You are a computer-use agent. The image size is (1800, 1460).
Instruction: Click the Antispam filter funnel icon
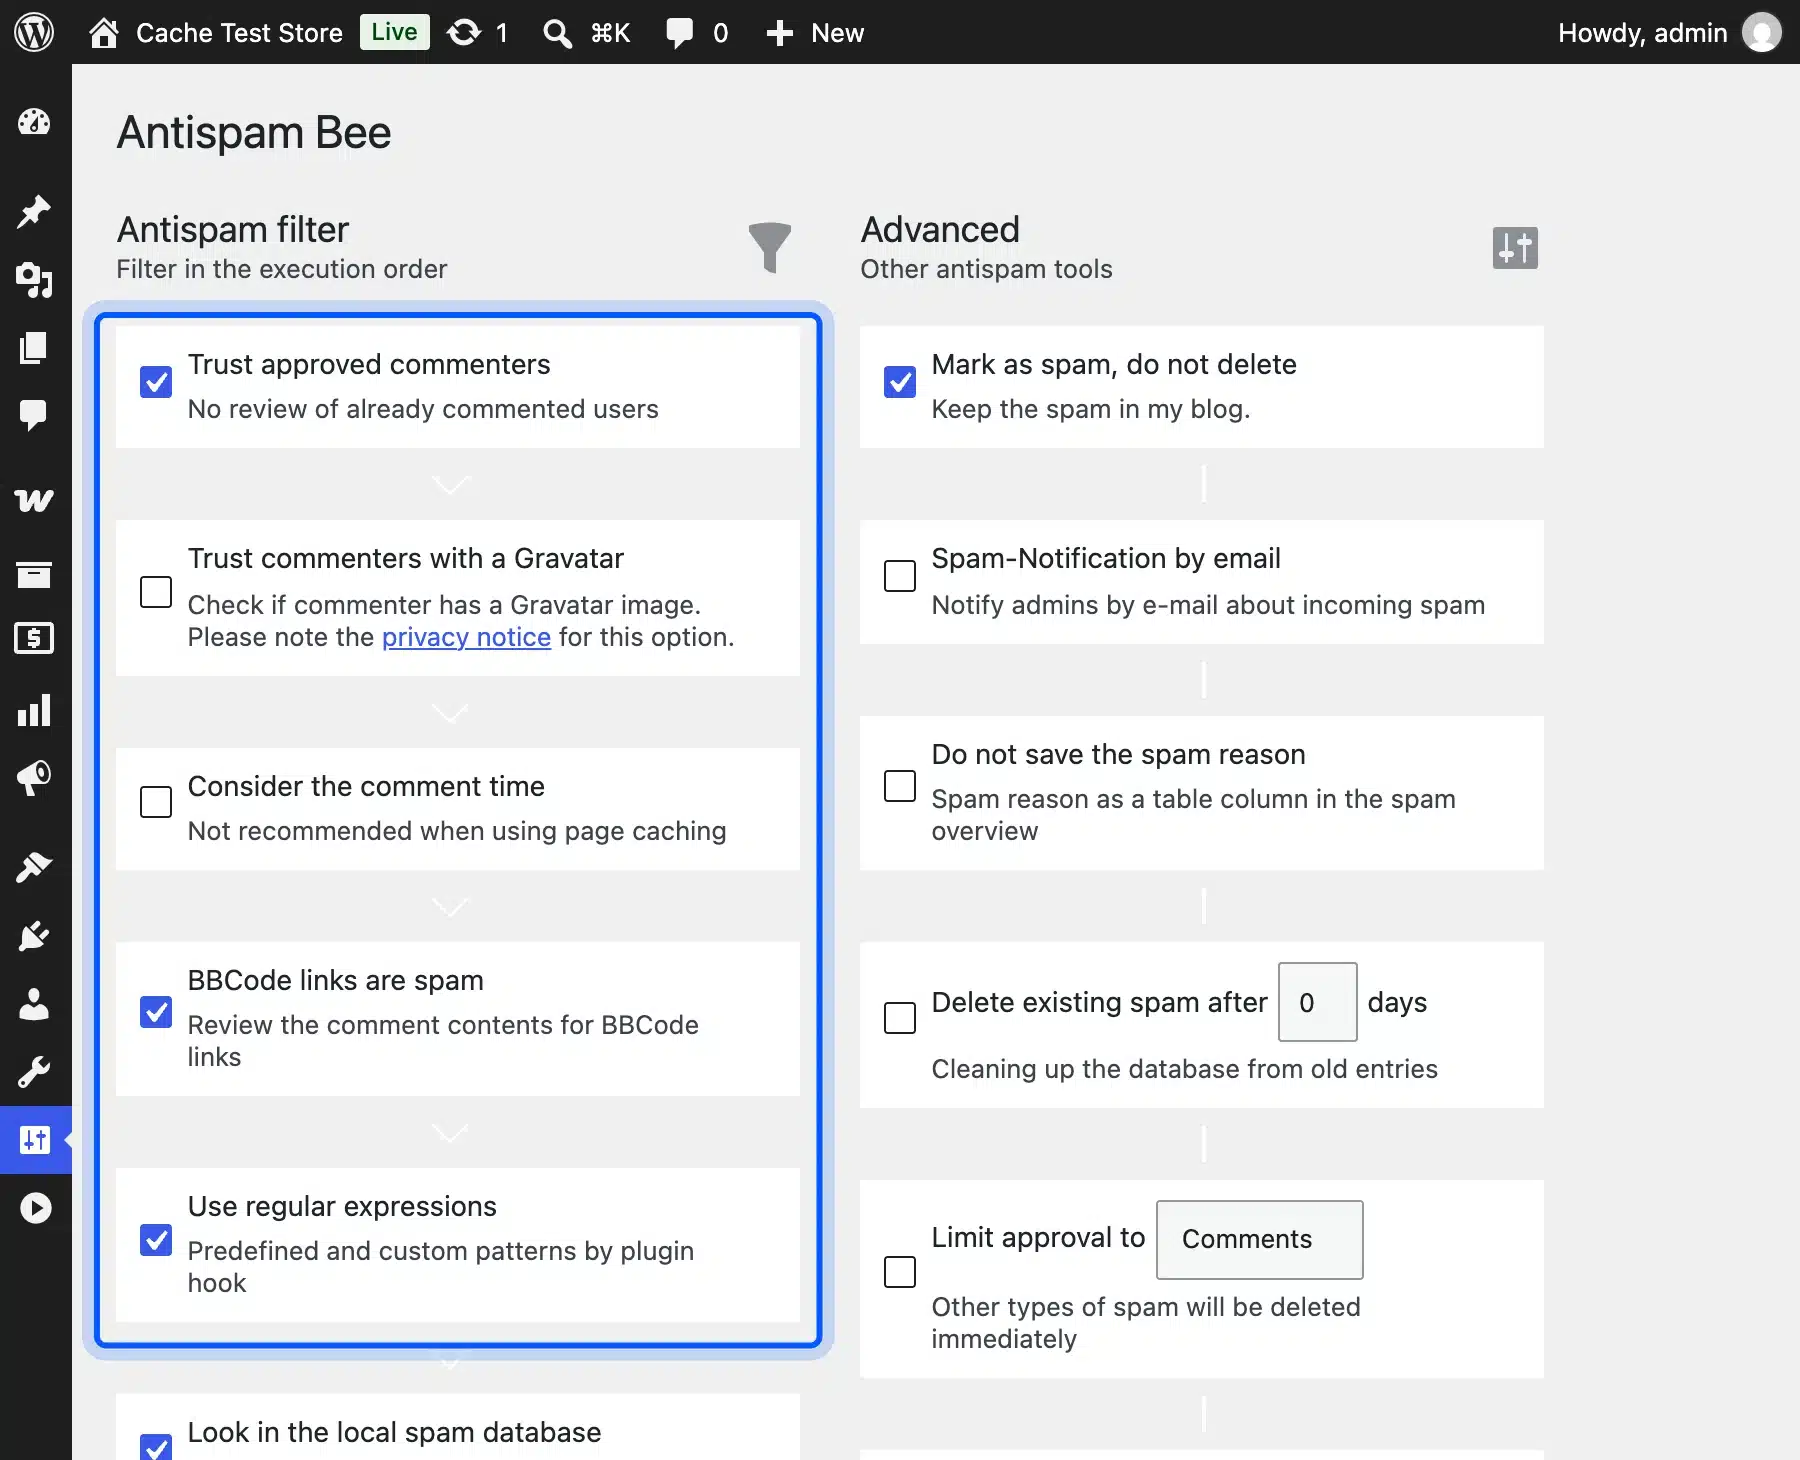coord(769,247)
